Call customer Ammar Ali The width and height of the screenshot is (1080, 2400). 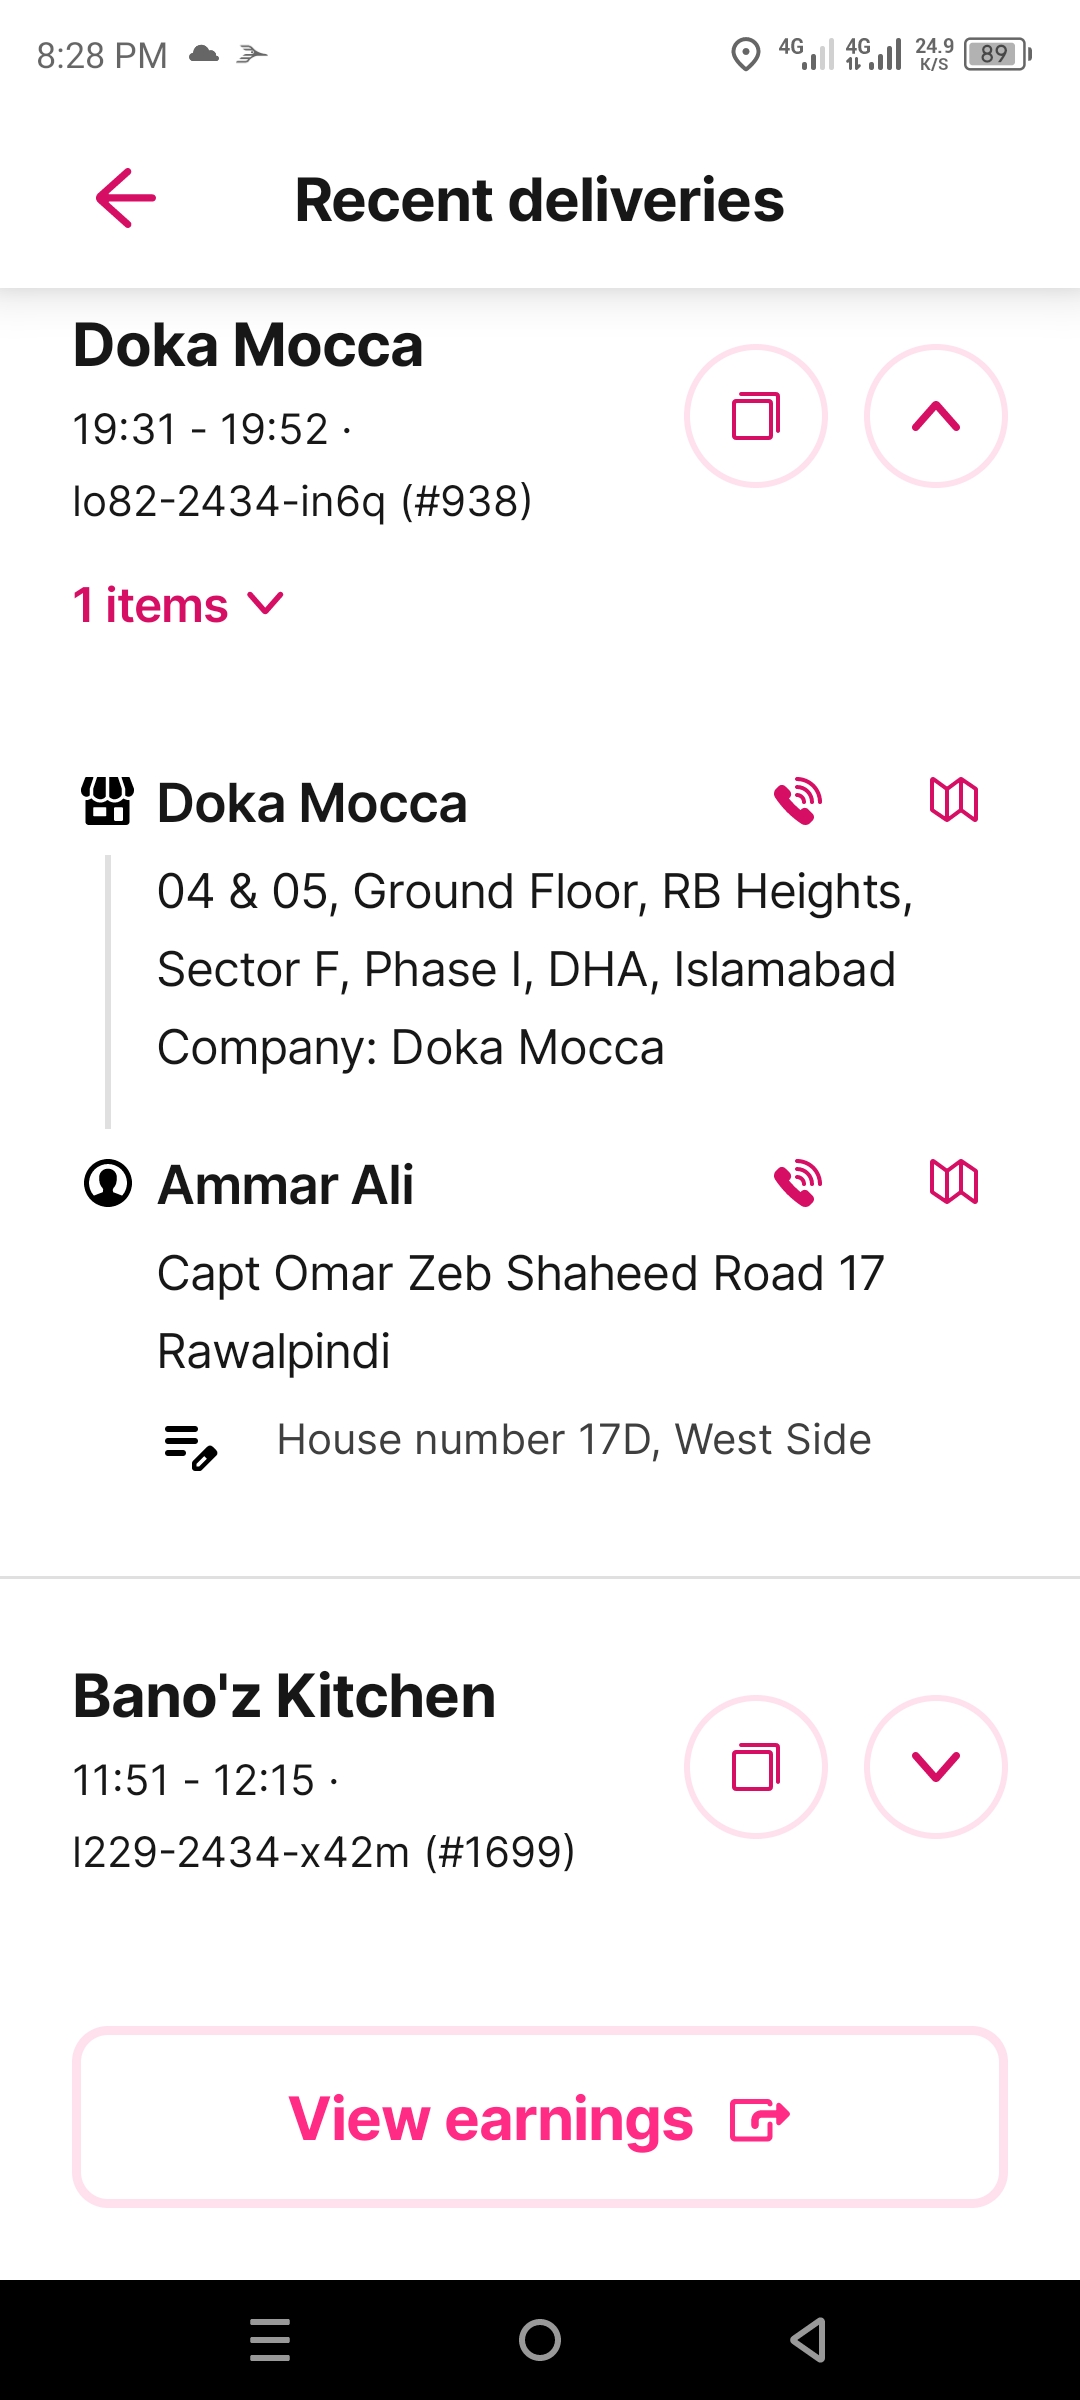(x=798, y=1184)
